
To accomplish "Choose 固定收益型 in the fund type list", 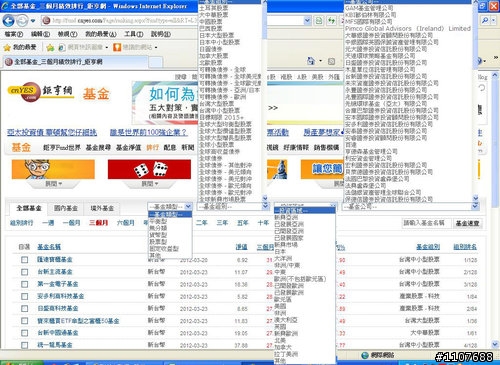I will 164,249.
